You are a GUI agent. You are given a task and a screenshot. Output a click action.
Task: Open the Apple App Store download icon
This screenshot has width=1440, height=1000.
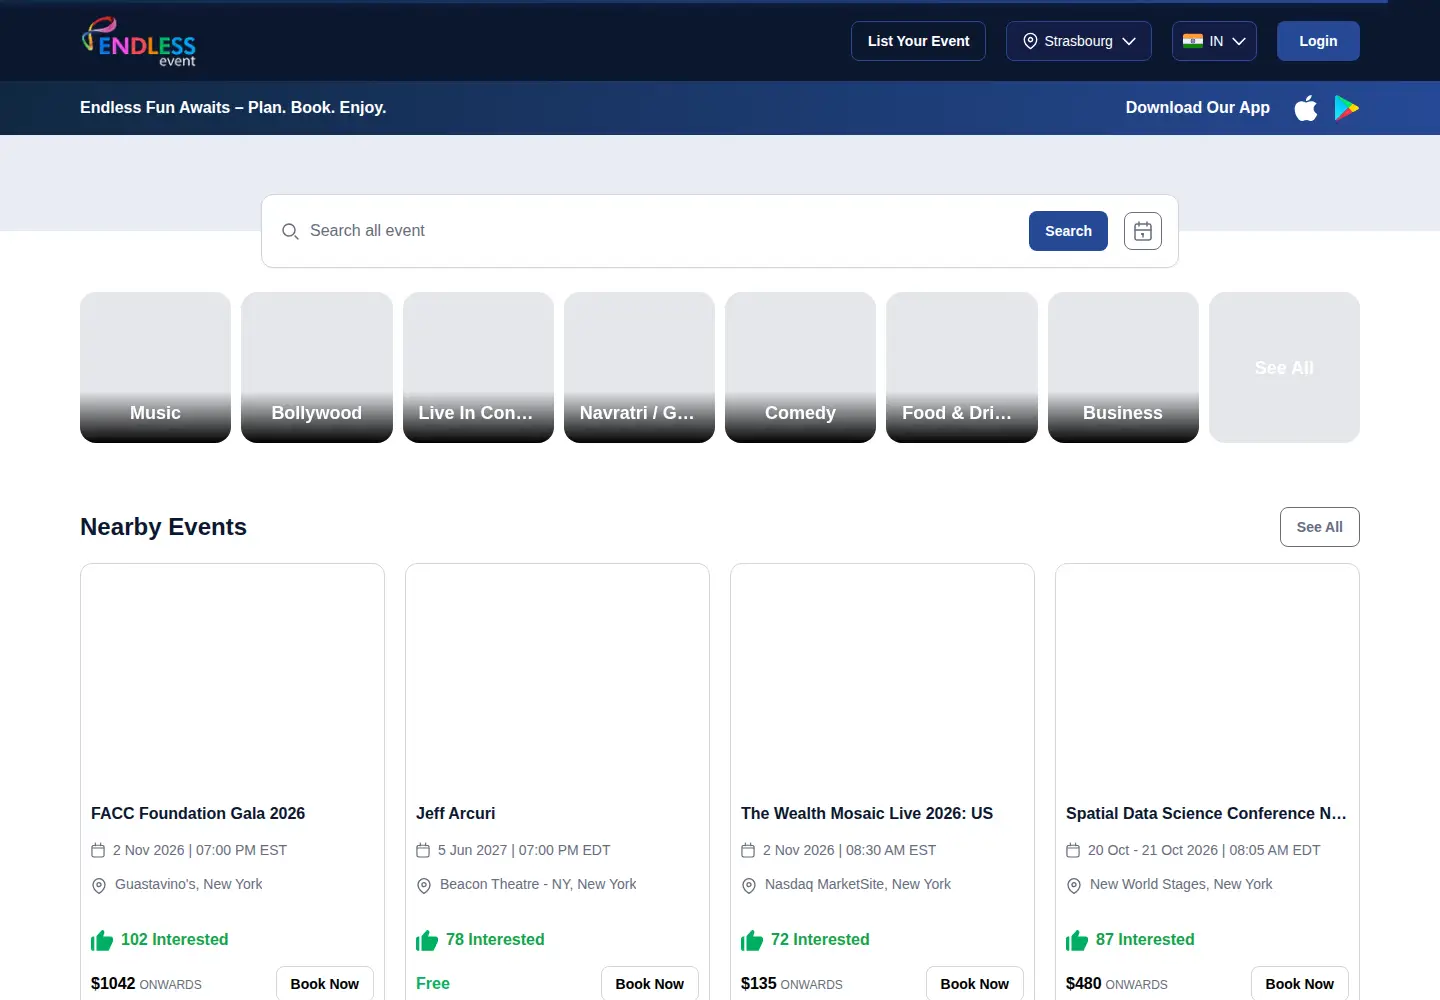point(1306,108)
